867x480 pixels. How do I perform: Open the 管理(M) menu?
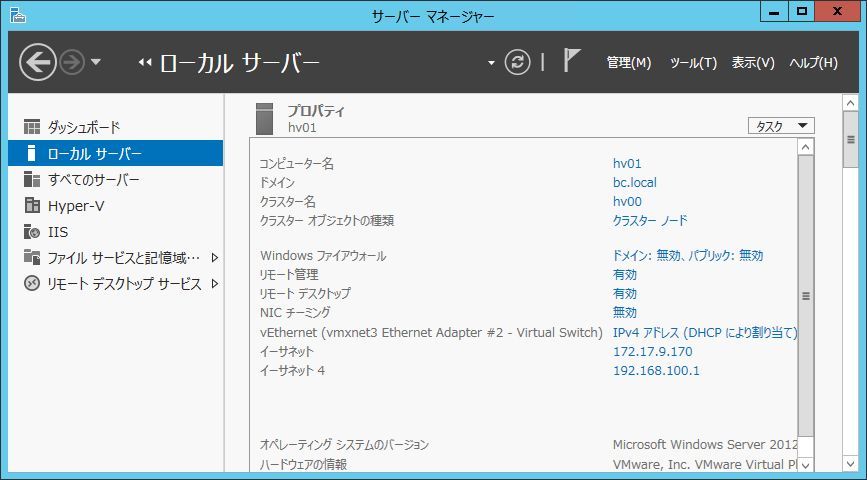pos(629,62)
